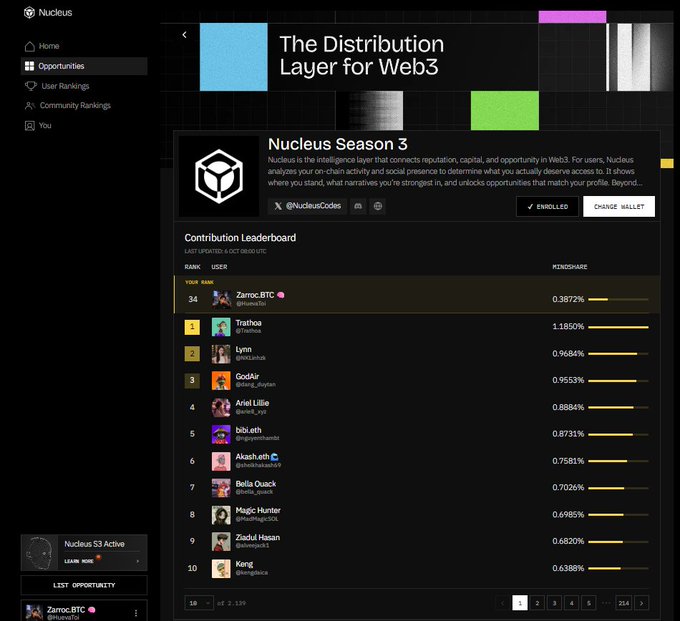Click the User Rankings trophy icon
Image resolution: width=680 pixels, height=621 pixels.
(x=30, y=86)
